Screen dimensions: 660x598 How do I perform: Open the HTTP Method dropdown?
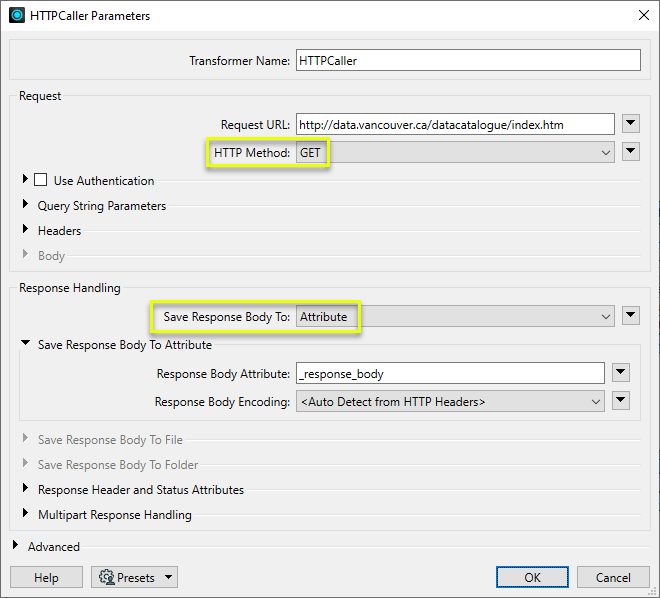(455, 152)
